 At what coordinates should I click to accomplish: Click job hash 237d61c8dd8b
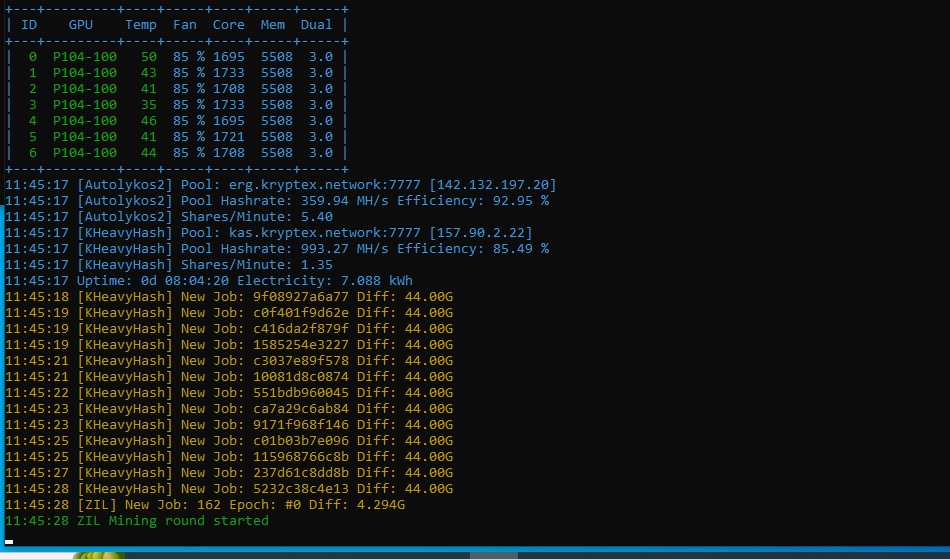pyautogui.click(x=301, y=472)
